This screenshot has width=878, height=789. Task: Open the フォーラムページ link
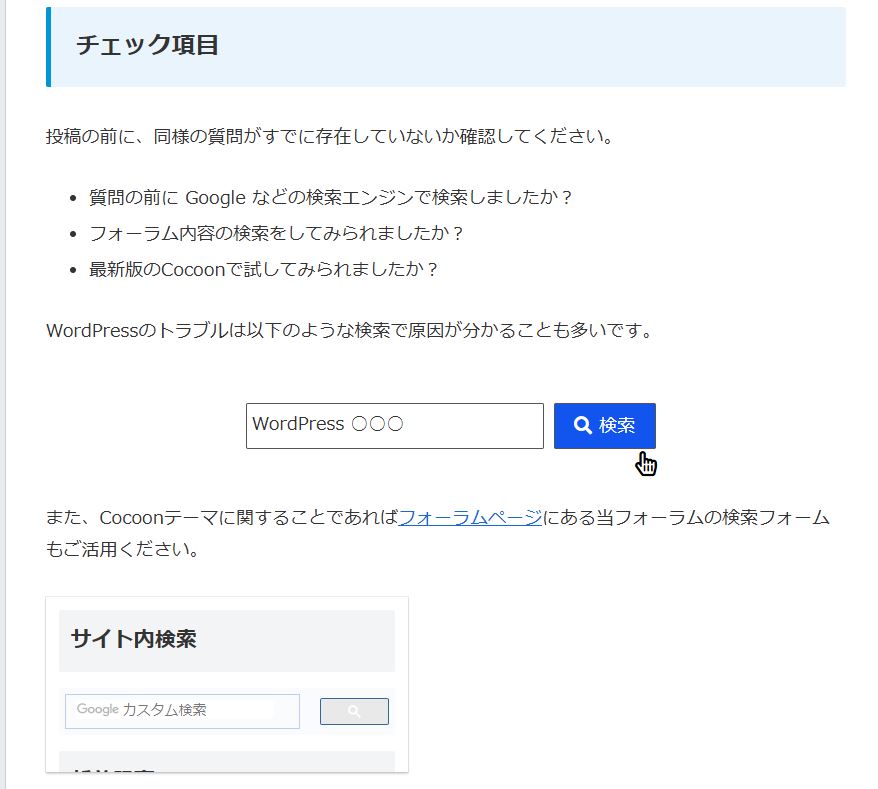[470, 517]
